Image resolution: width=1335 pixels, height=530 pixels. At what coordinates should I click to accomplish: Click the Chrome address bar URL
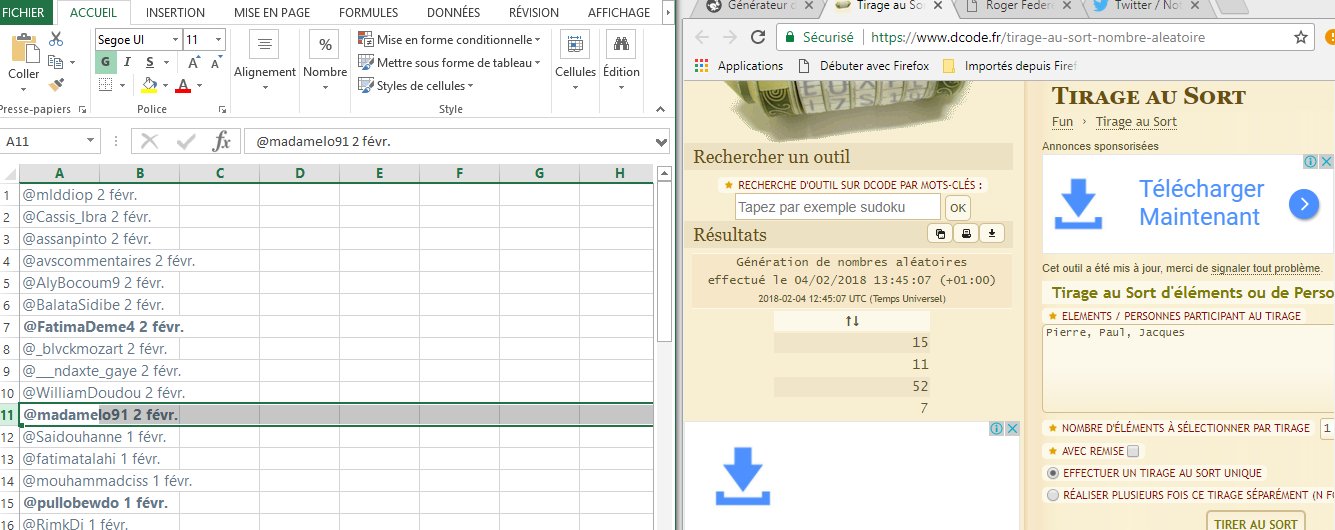1037,38
